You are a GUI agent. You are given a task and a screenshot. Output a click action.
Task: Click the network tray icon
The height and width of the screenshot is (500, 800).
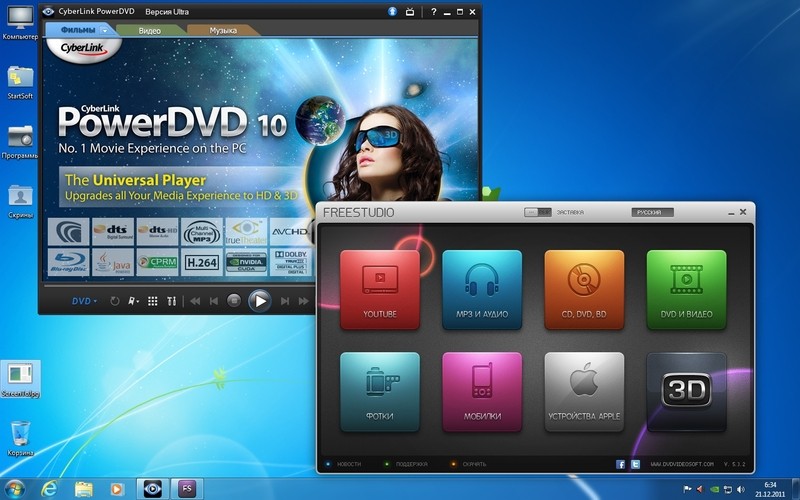(728, 489)
